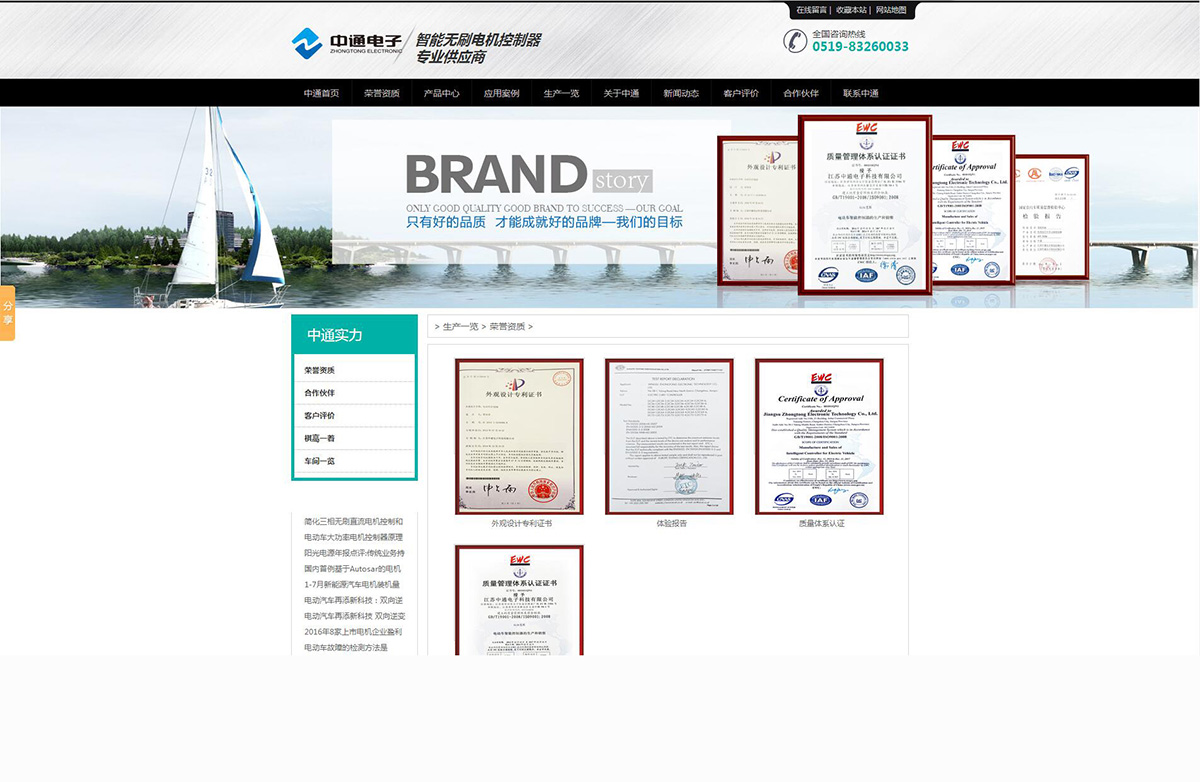Screen dimensions: 1200x782
Task: Select 应用案例 in navigation bar
Action: (502, 93)
